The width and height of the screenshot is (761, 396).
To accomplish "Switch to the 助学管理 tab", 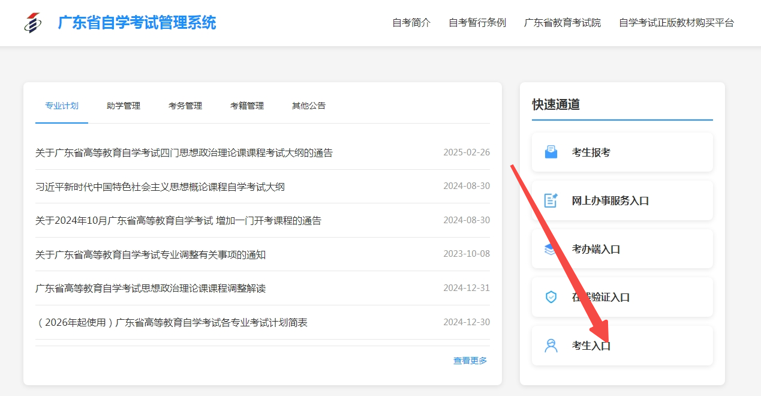I will point(123,106).
